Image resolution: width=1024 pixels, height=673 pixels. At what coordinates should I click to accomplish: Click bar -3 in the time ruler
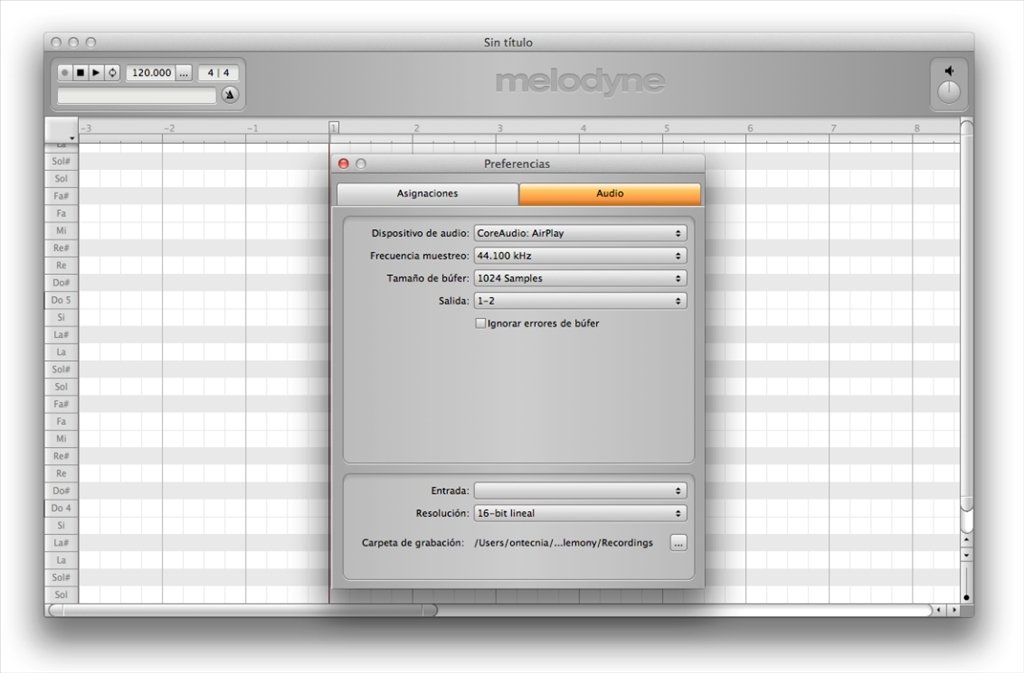[x=86, y=128]
